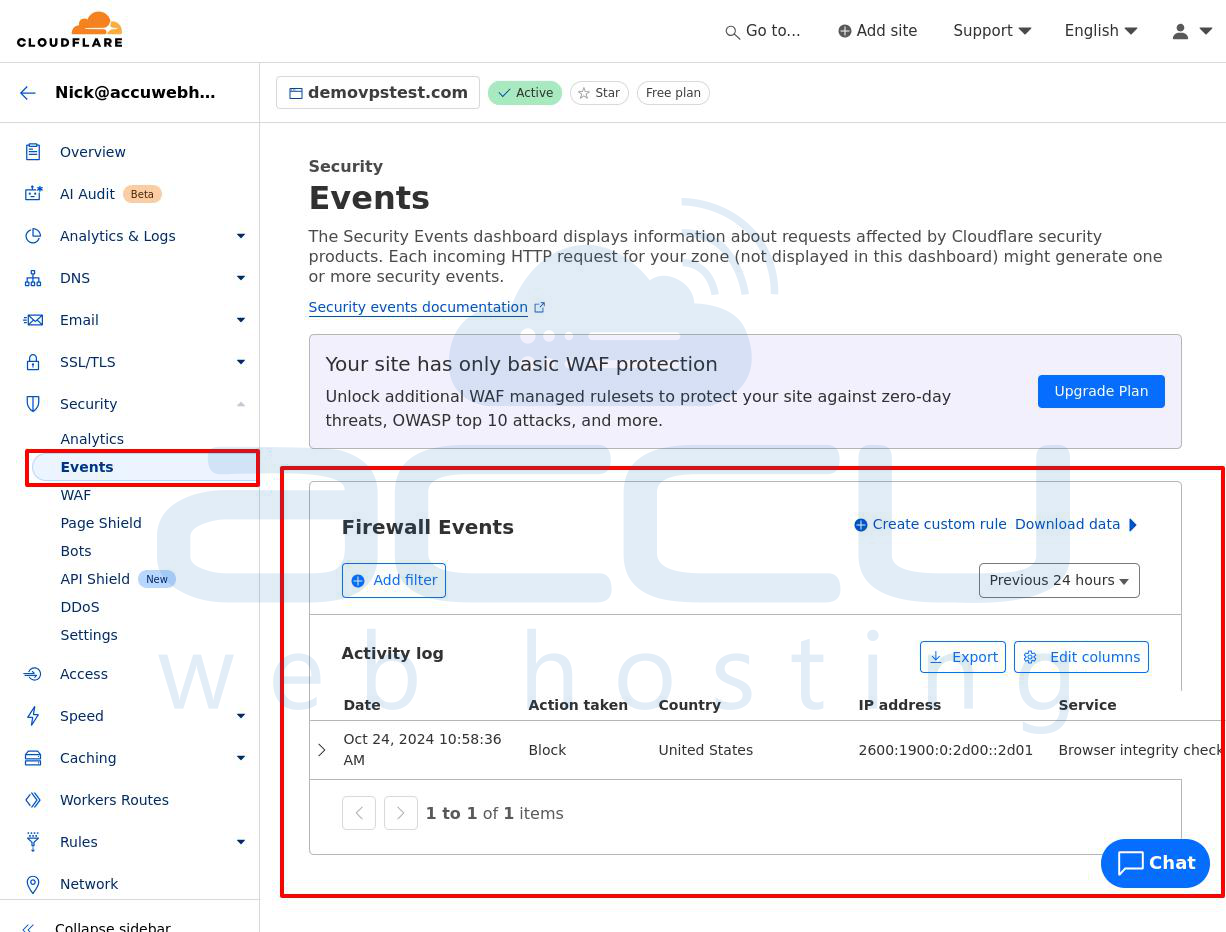Click the Free plan badge
1226x932 pixels.
pyautogui.click(x=673, y=93)
